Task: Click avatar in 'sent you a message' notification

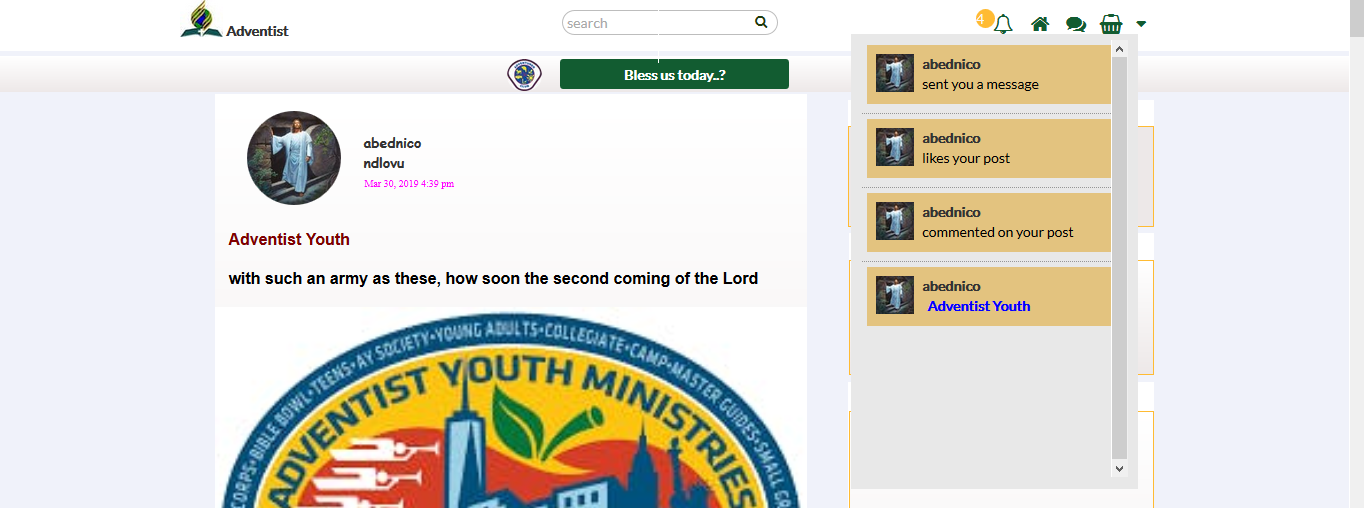Action: (895, 73)
